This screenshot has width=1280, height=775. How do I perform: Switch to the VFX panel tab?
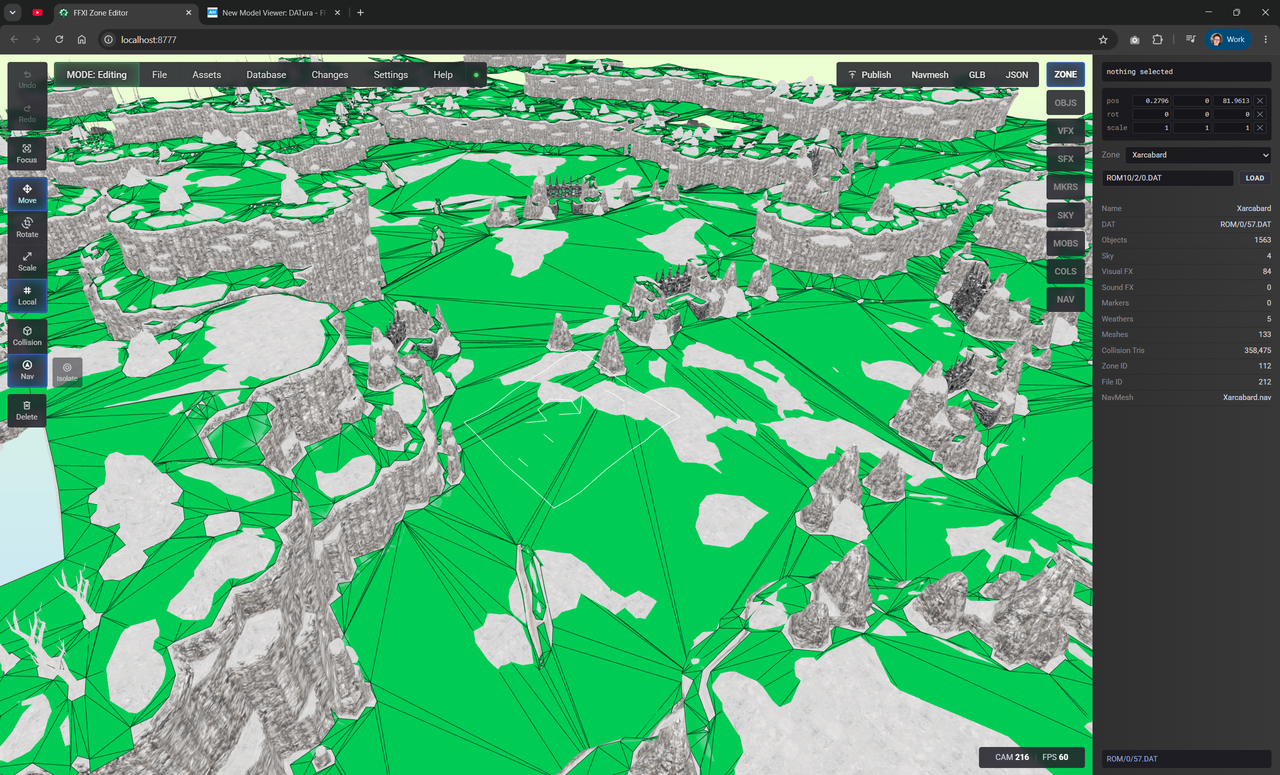tap(1066, 131)
